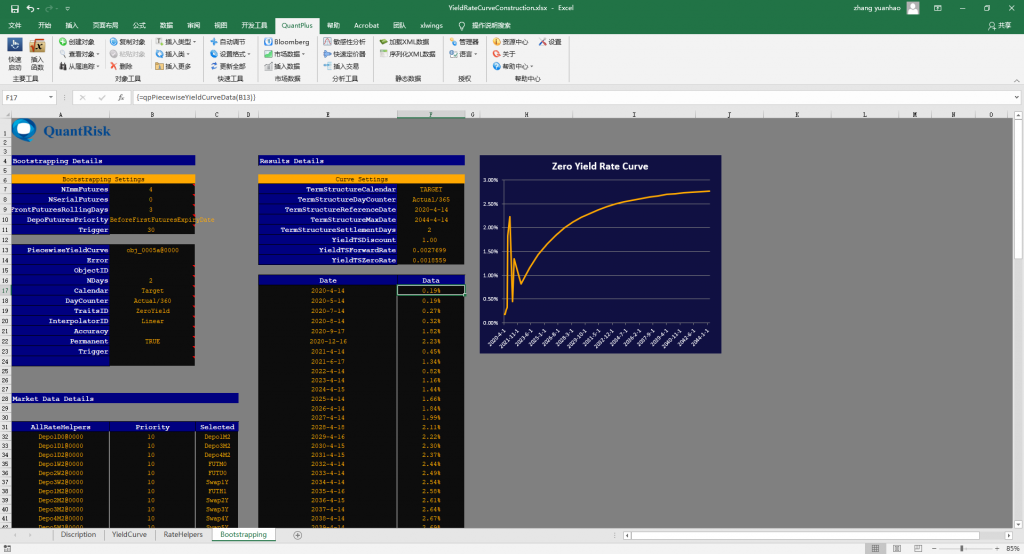
Task: Switch to 公式 Formulas ribbon tab
Action: point(139,25)
